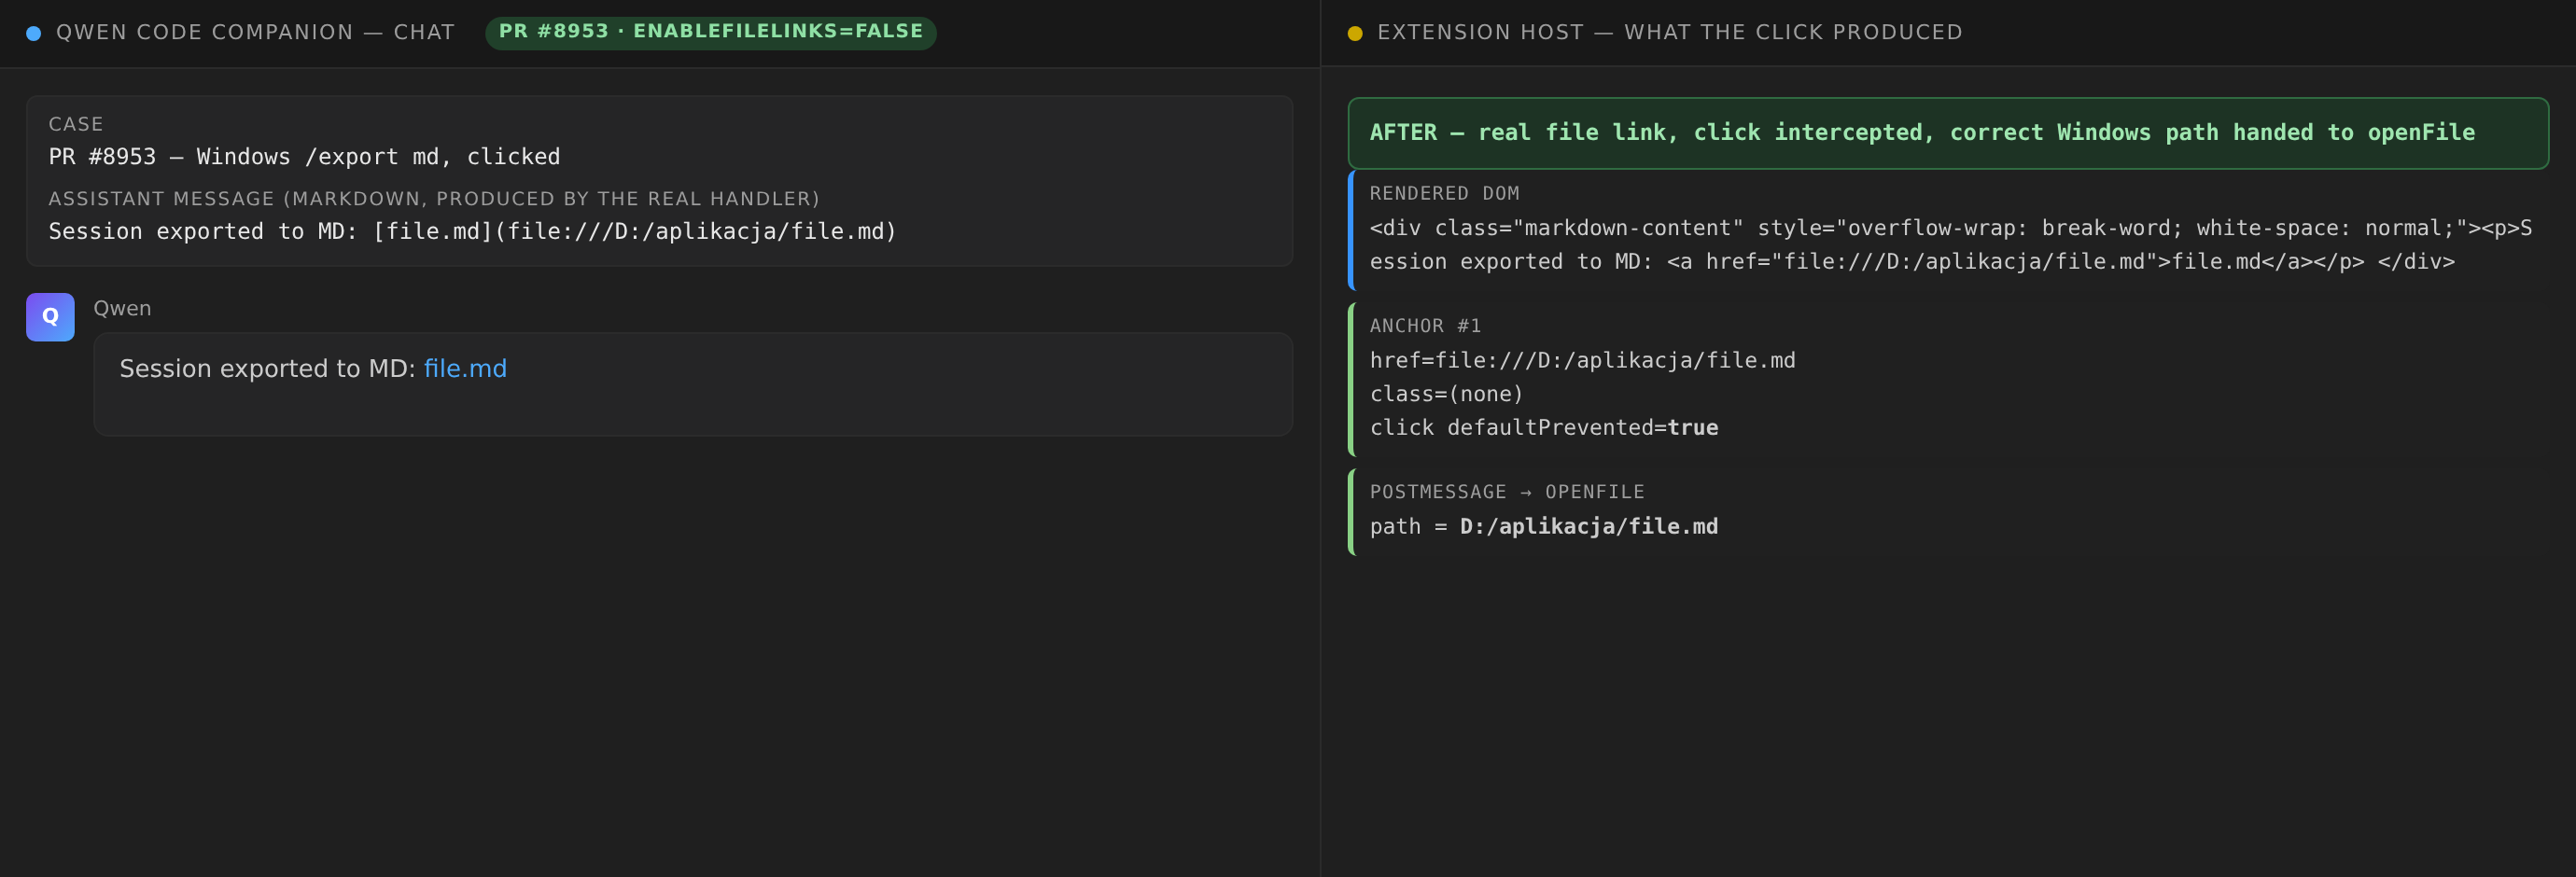2576x877 pixels.
Task: Click the green AFTER banner text
Action: 1921,133
